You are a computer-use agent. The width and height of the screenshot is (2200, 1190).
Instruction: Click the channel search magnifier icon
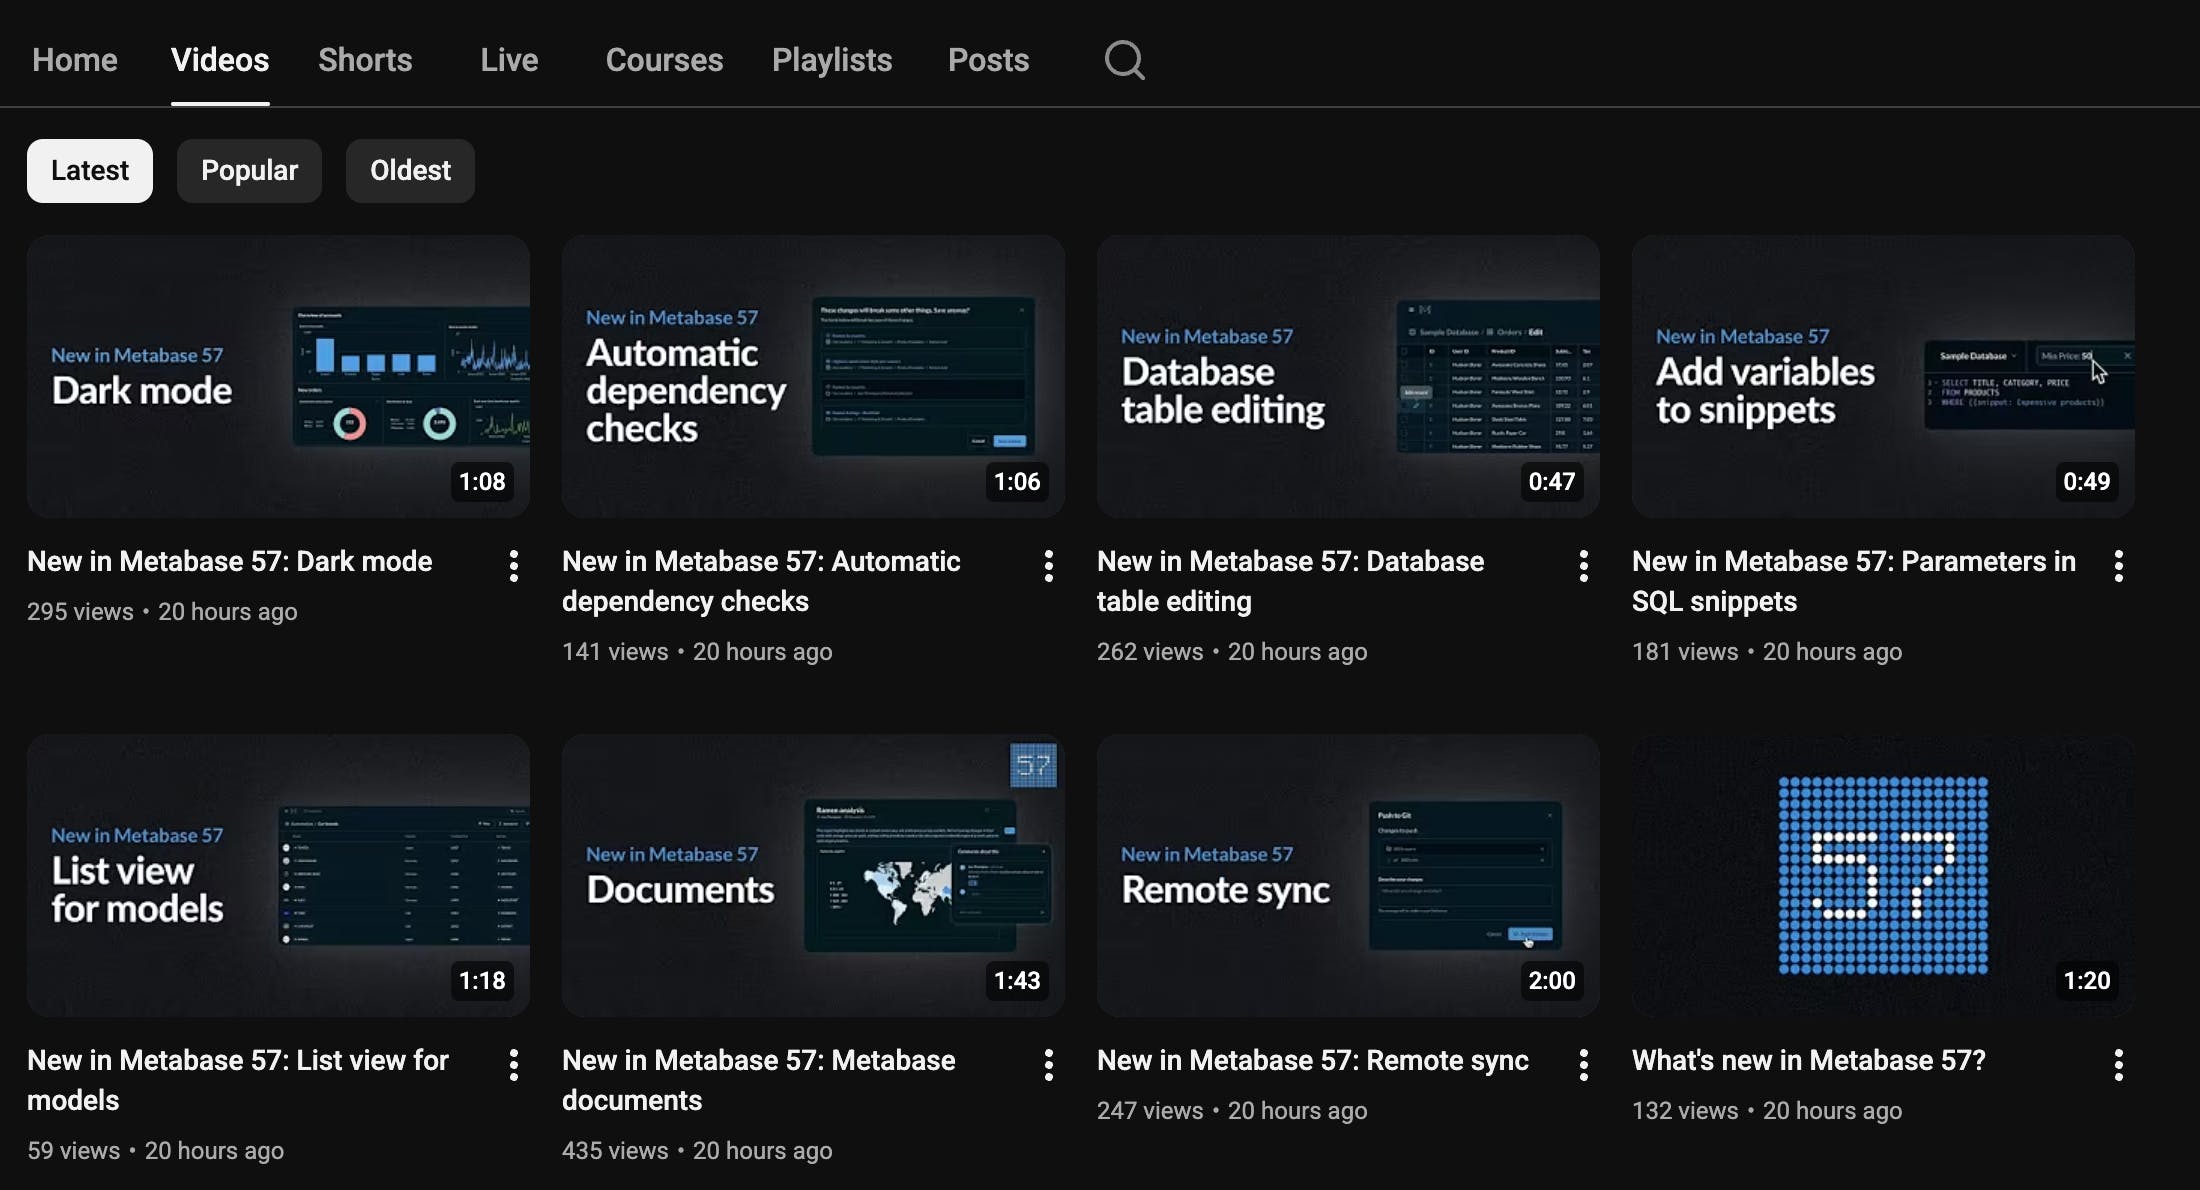(x=1124, y=60)
